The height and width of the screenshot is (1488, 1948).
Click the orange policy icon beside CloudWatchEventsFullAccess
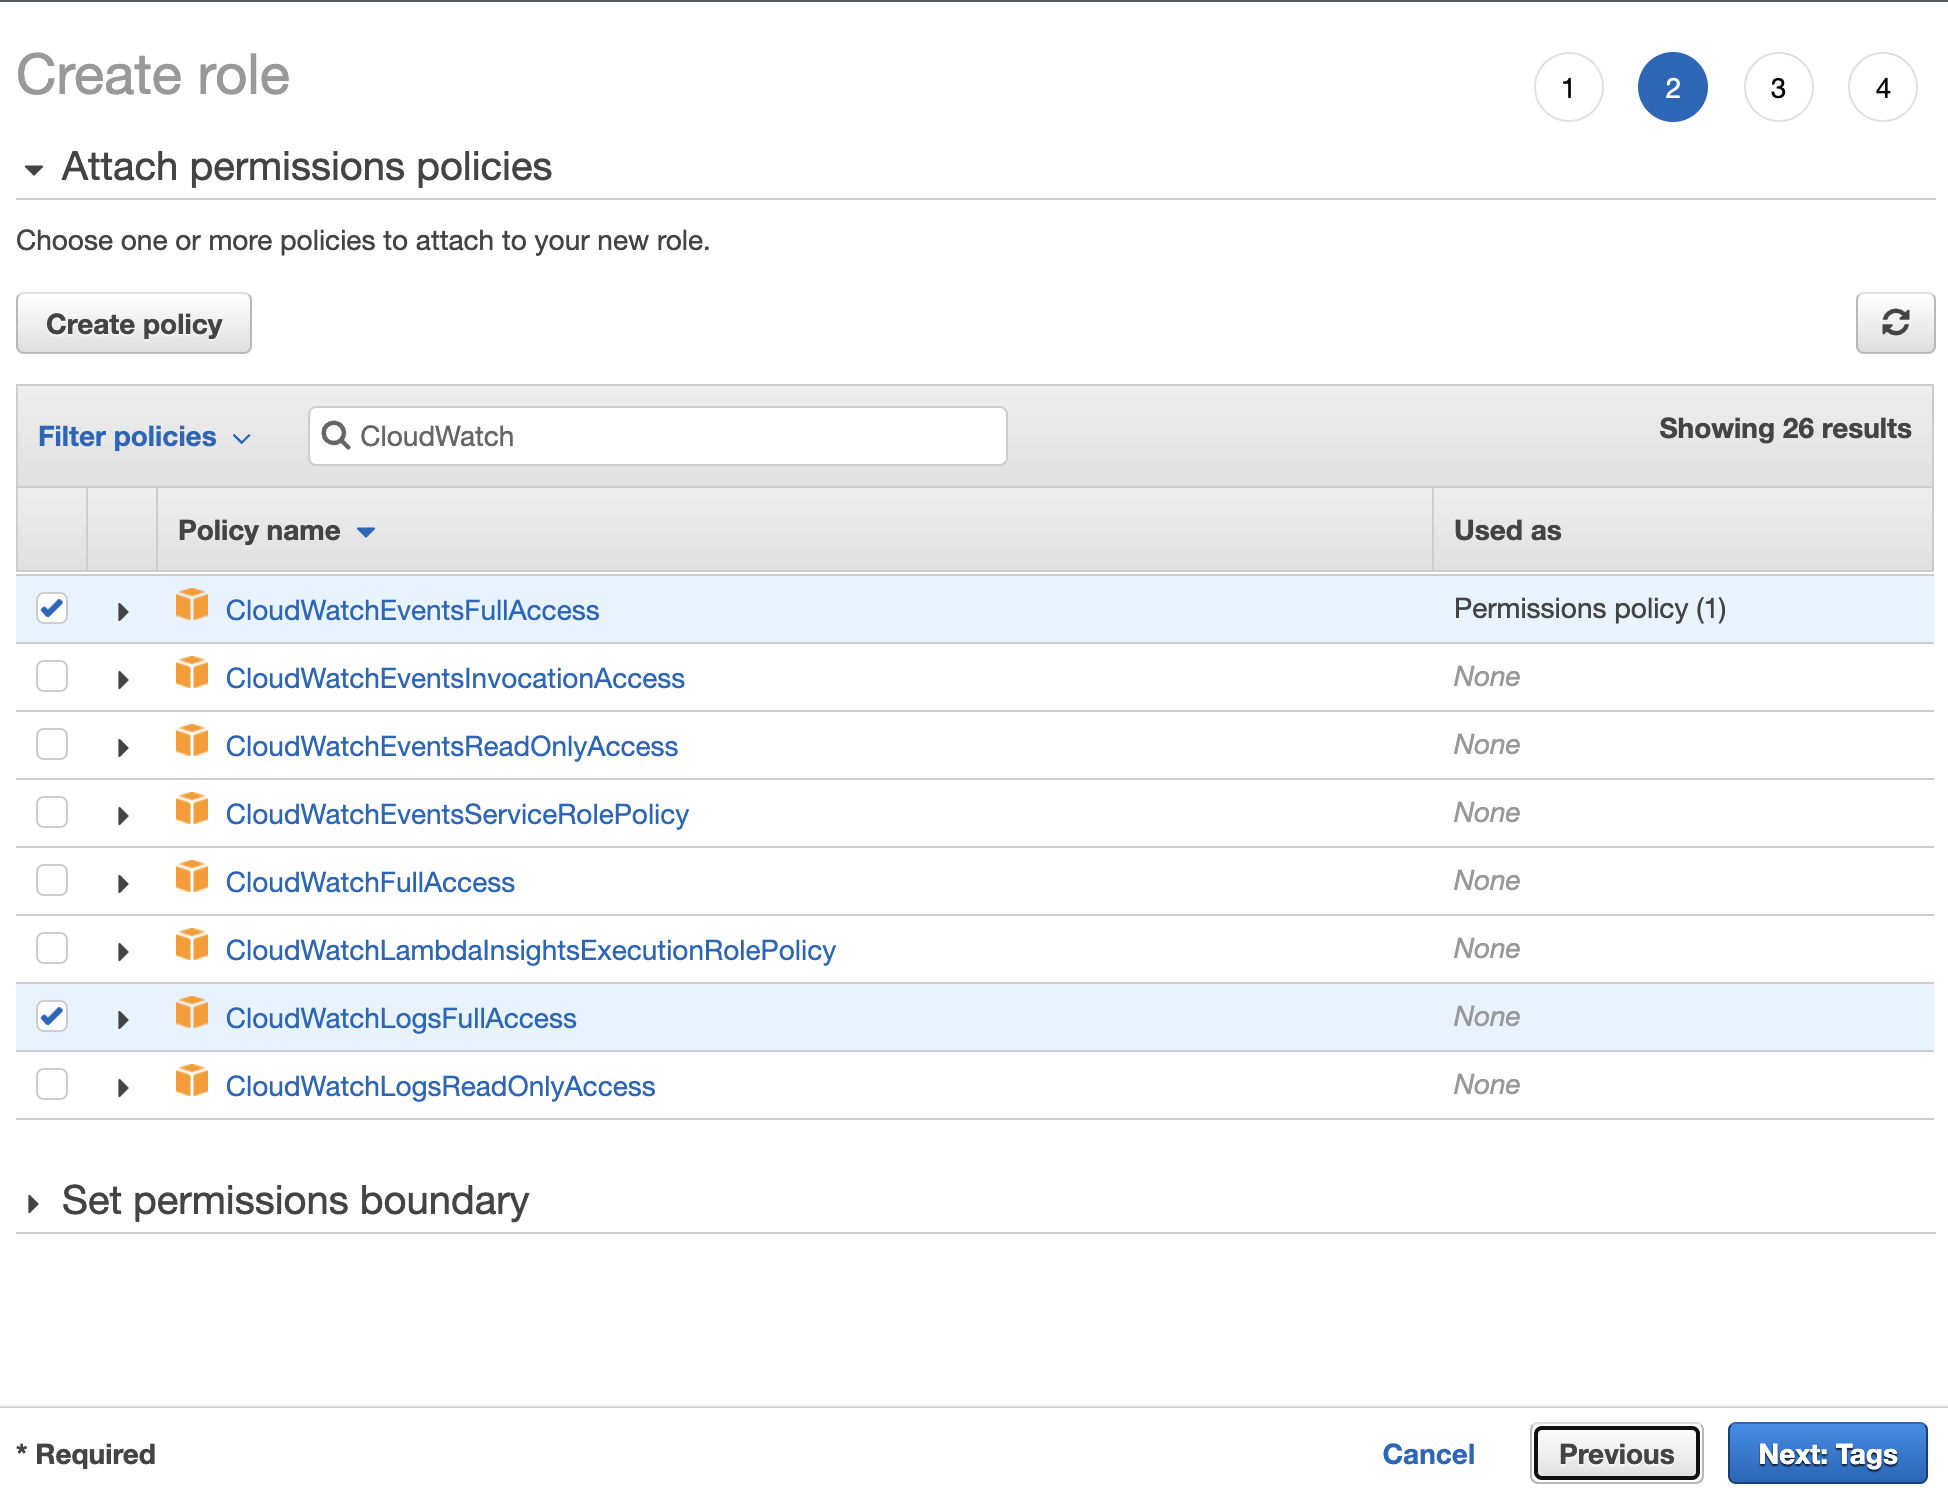(192, 606)
